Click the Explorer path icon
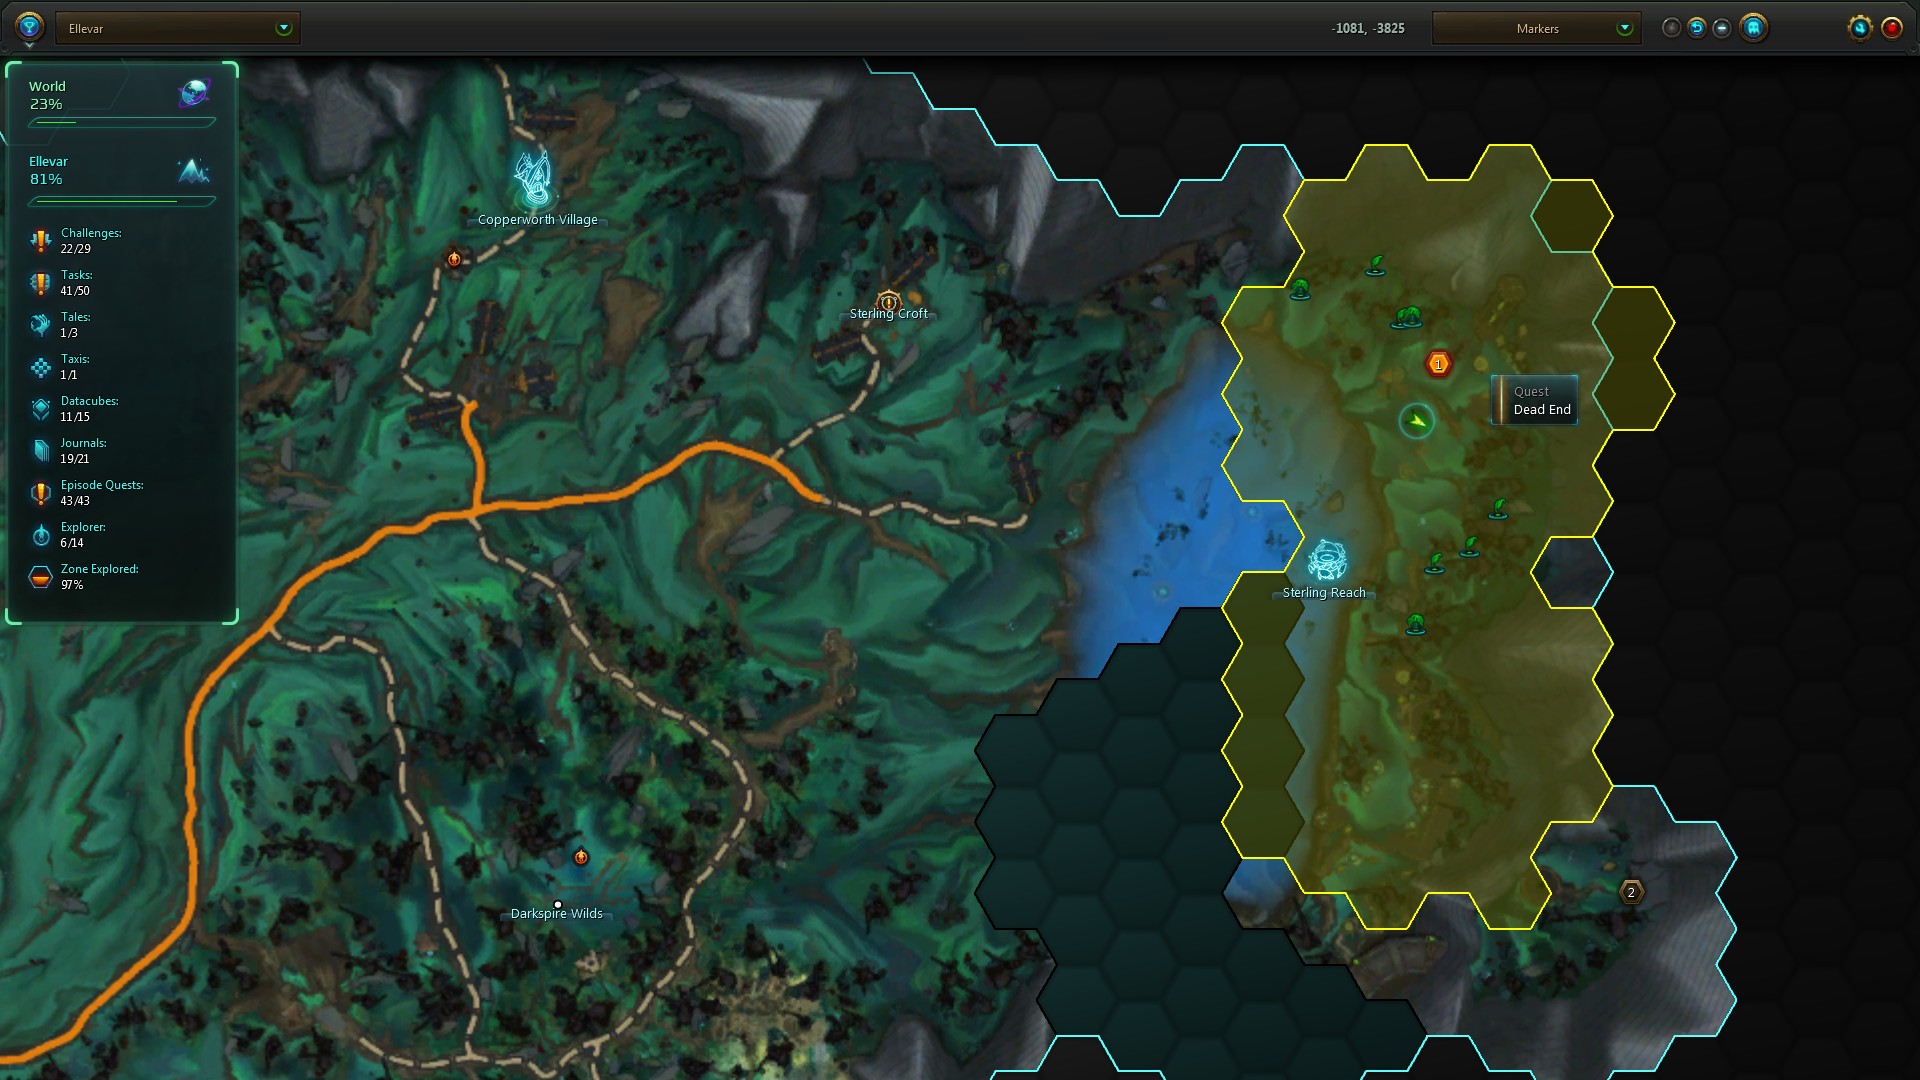The width and height of the screenshot is (1920, 1080). click(40, 535)
